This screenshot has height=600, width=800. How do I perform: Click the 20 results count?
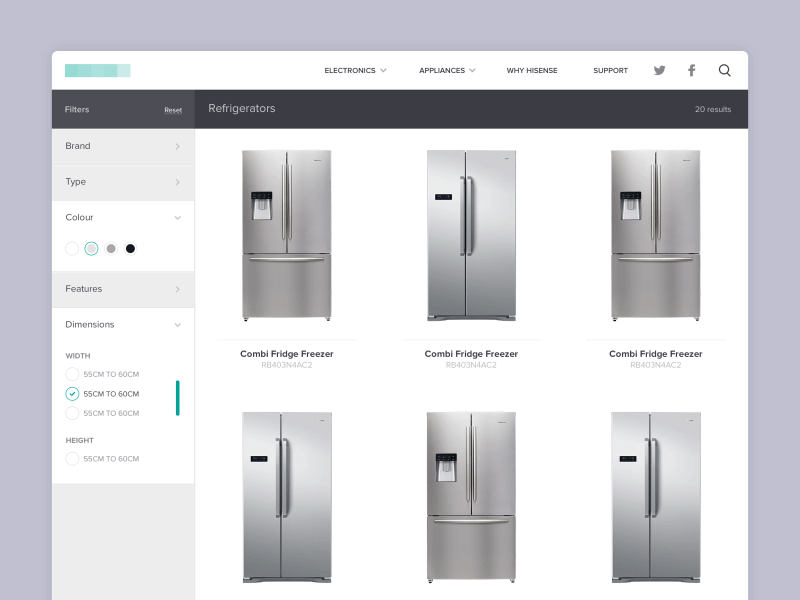coord(713,109)
